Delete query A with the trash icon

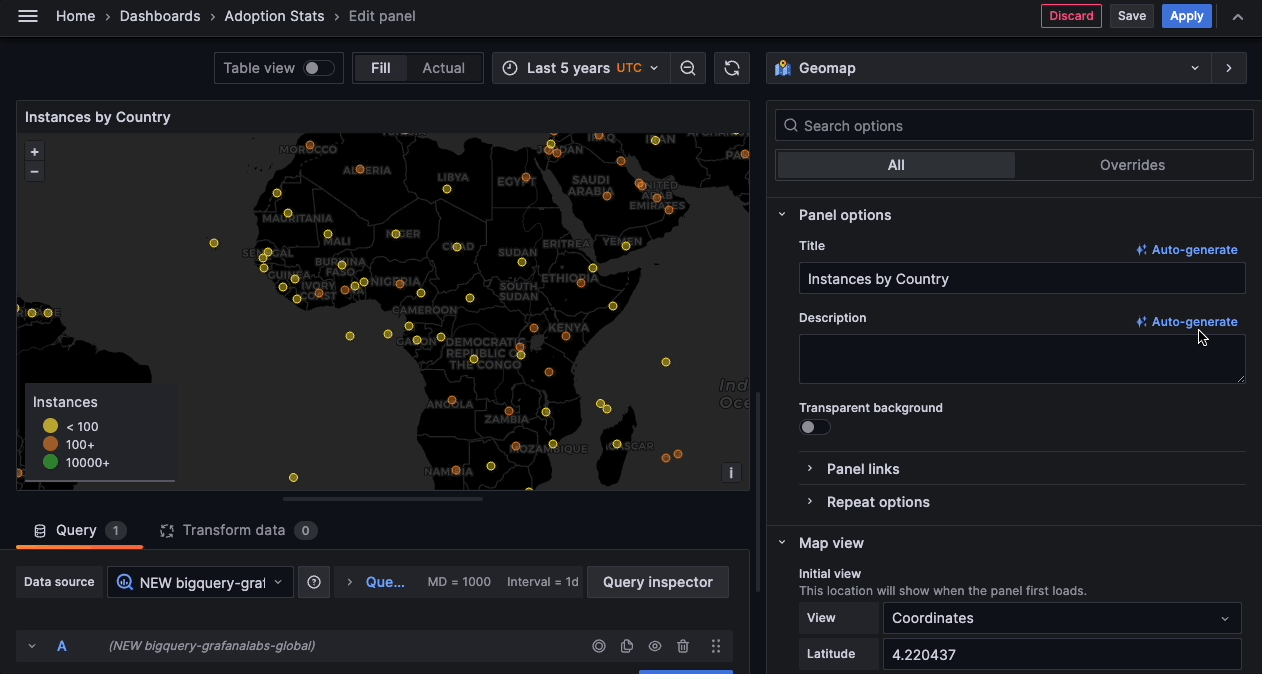(x=683, y=646)
